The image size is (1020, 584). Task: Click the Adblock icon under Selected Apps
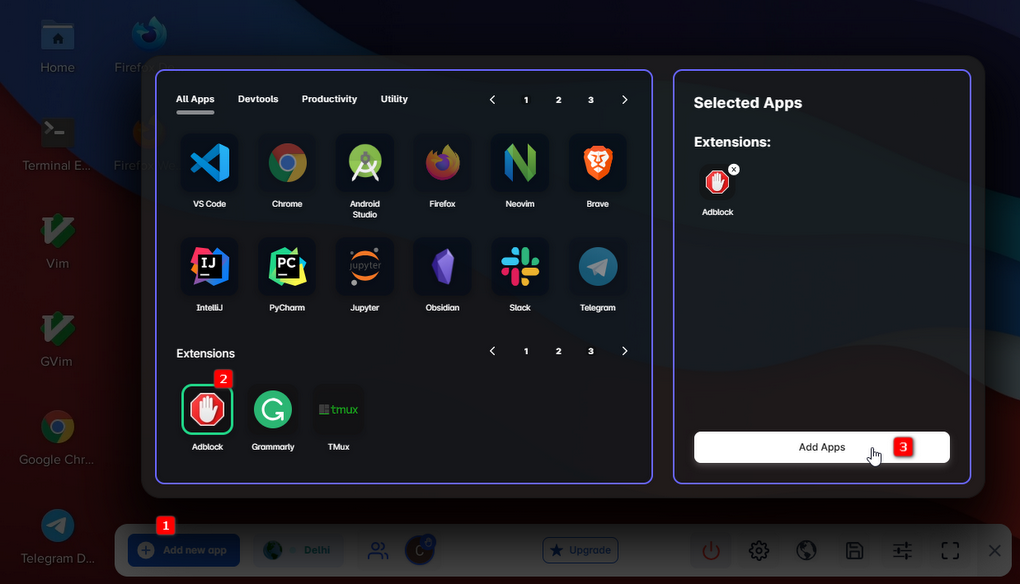click(717, 183)
